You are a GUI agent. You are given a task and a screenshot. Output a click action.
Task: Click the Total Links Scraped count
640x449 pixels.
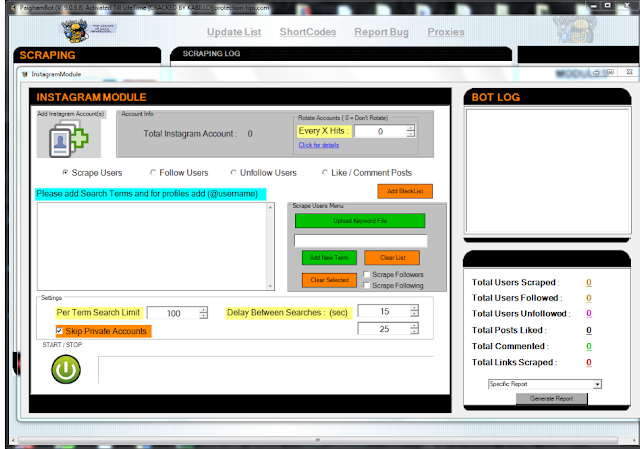[589, 362]
